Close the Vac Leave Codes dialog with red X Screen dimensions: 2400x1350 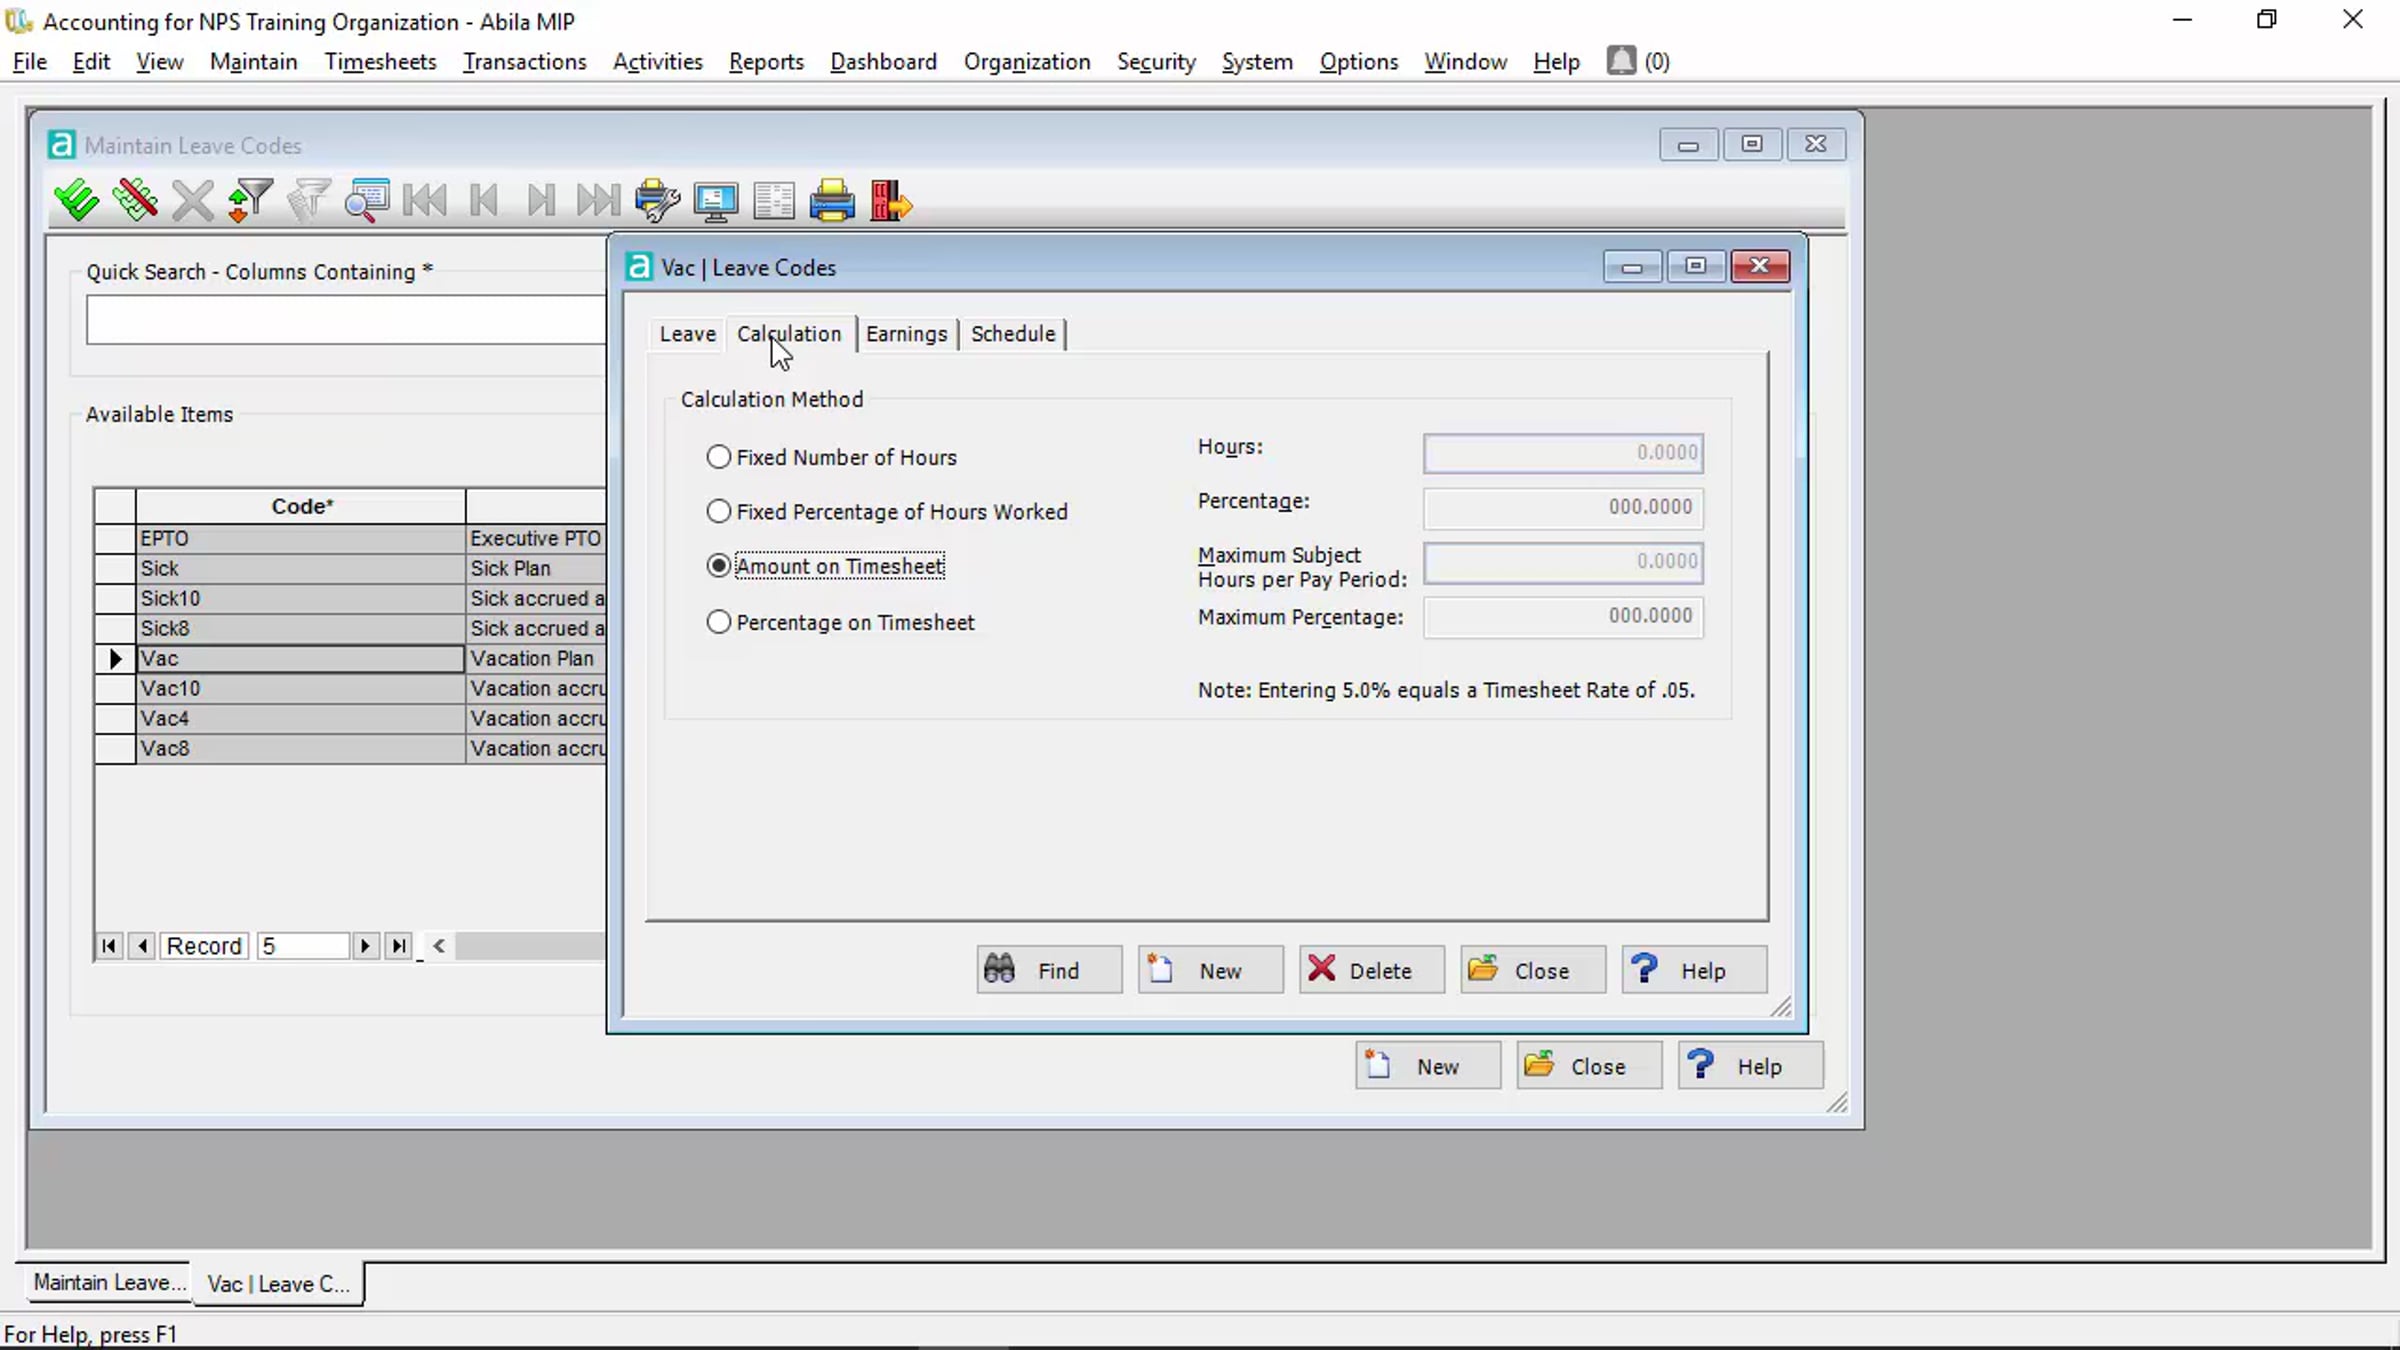[x=1759, y=265]
